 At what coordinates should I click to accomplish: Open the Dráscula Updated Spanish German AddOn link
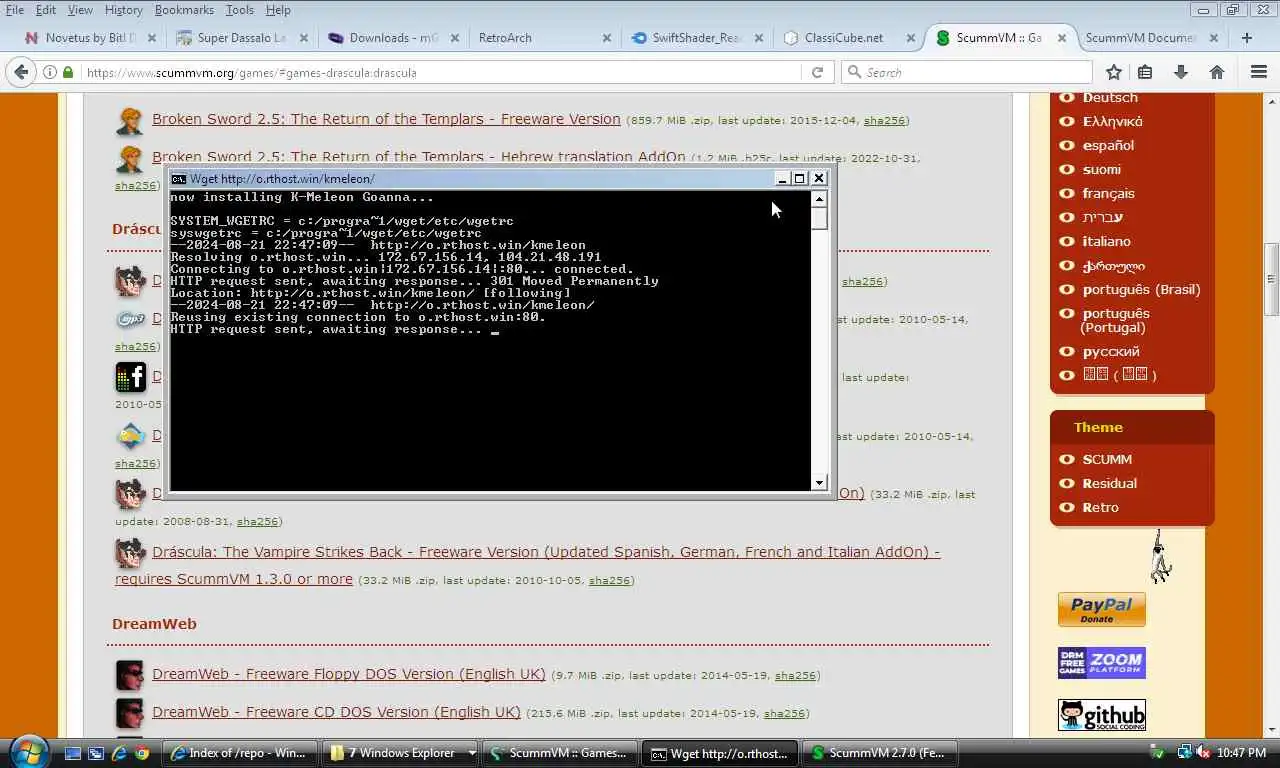point(527,565)
